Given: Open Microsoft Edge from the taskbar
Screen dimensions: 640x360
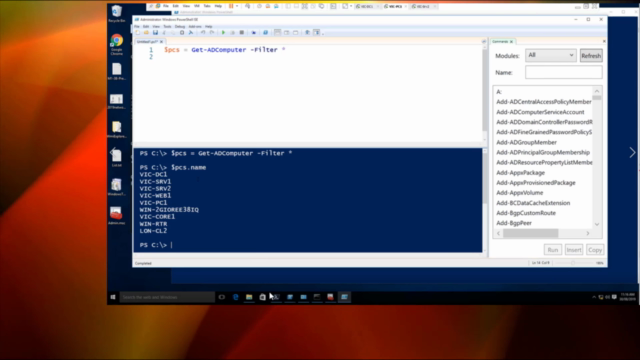Looking at the screenshot, I should coord(236,297).
